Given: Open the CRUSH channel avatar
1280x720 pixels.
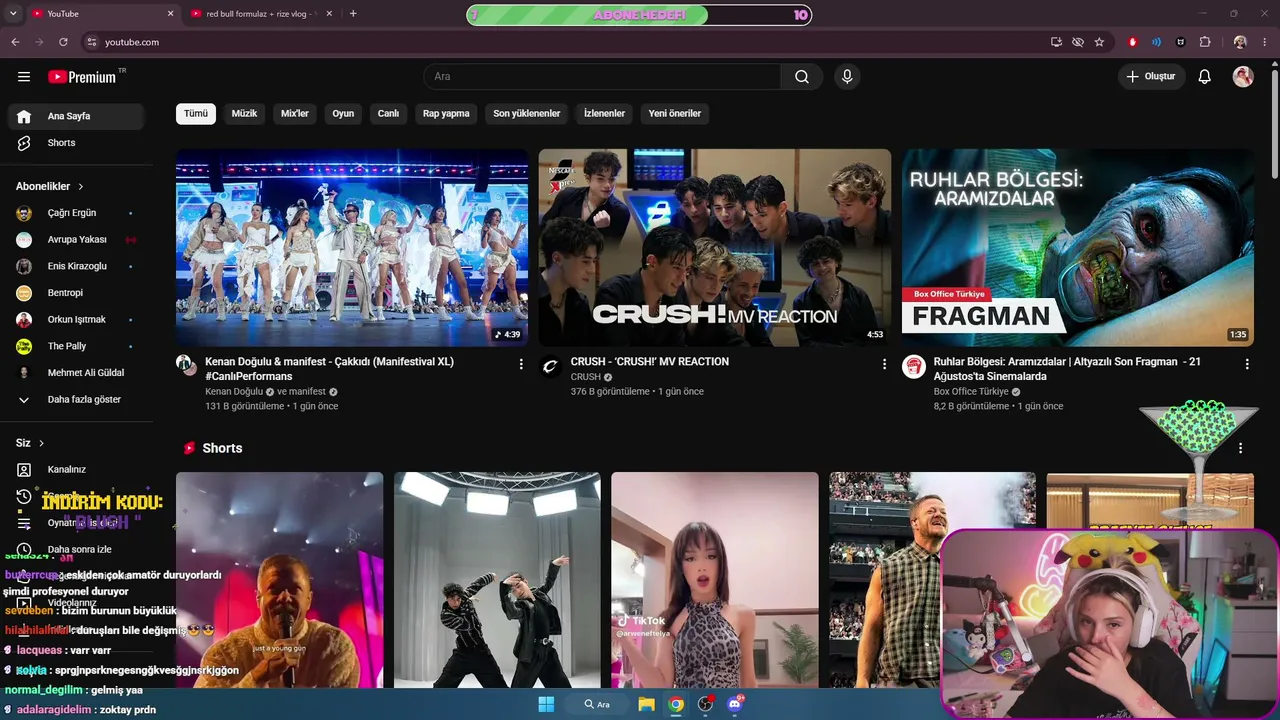Looking at the screenshot, I should pyautogui.click(x=550, y=366).
